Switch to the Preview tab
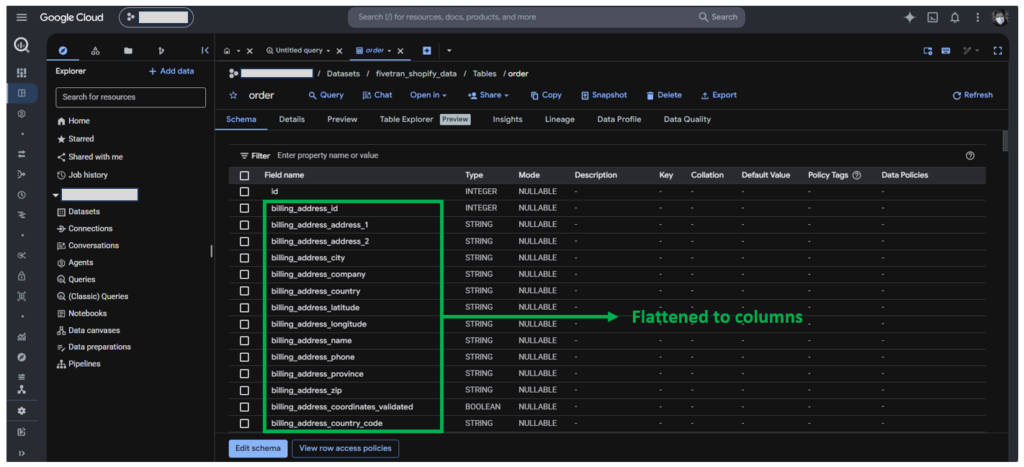Viewport: 1024px width, 467px height. coord(342,120)
